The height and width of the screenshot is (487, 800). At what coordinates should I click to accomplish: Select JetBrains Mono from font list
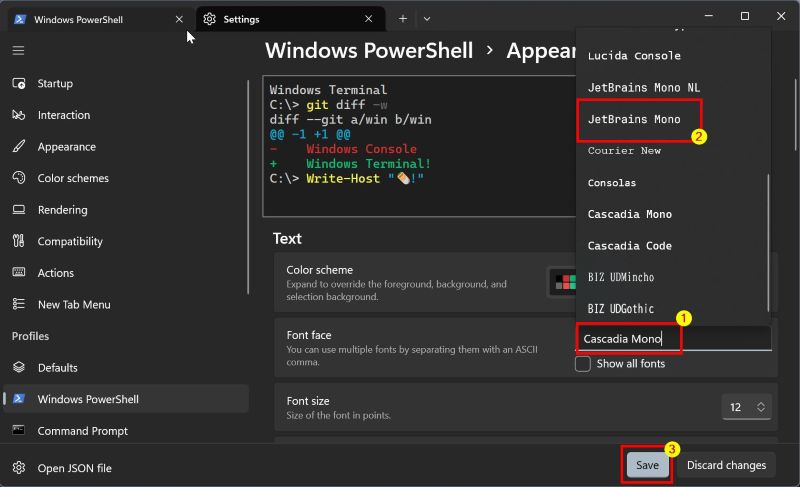click(x=634, y=120)
